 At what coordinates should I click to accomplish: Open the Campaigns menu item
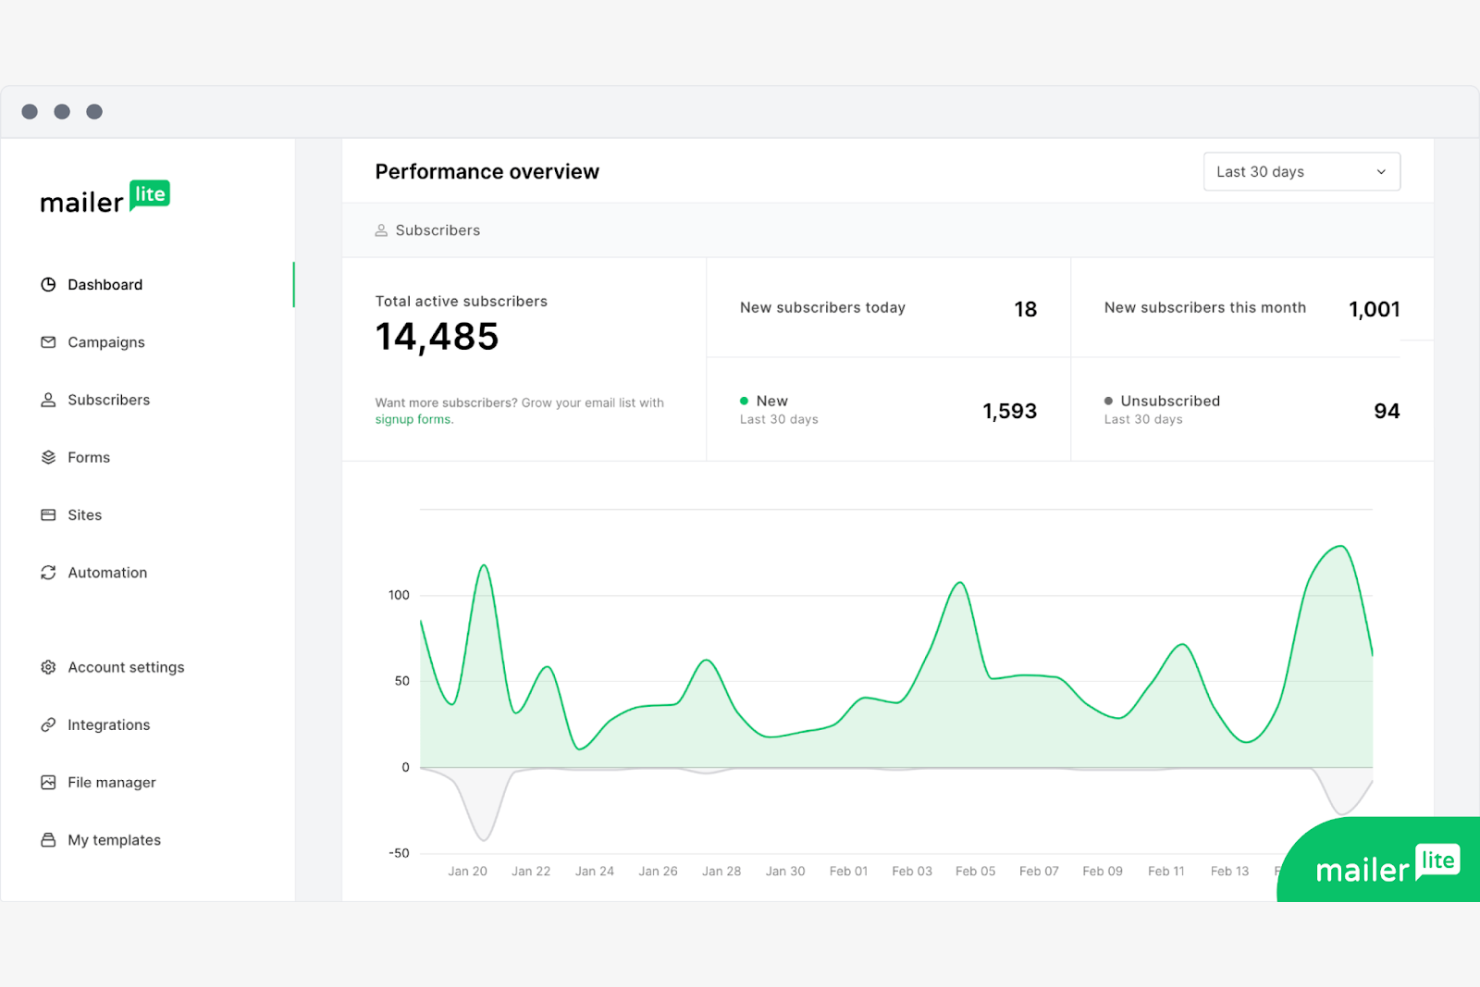[106, 342]
